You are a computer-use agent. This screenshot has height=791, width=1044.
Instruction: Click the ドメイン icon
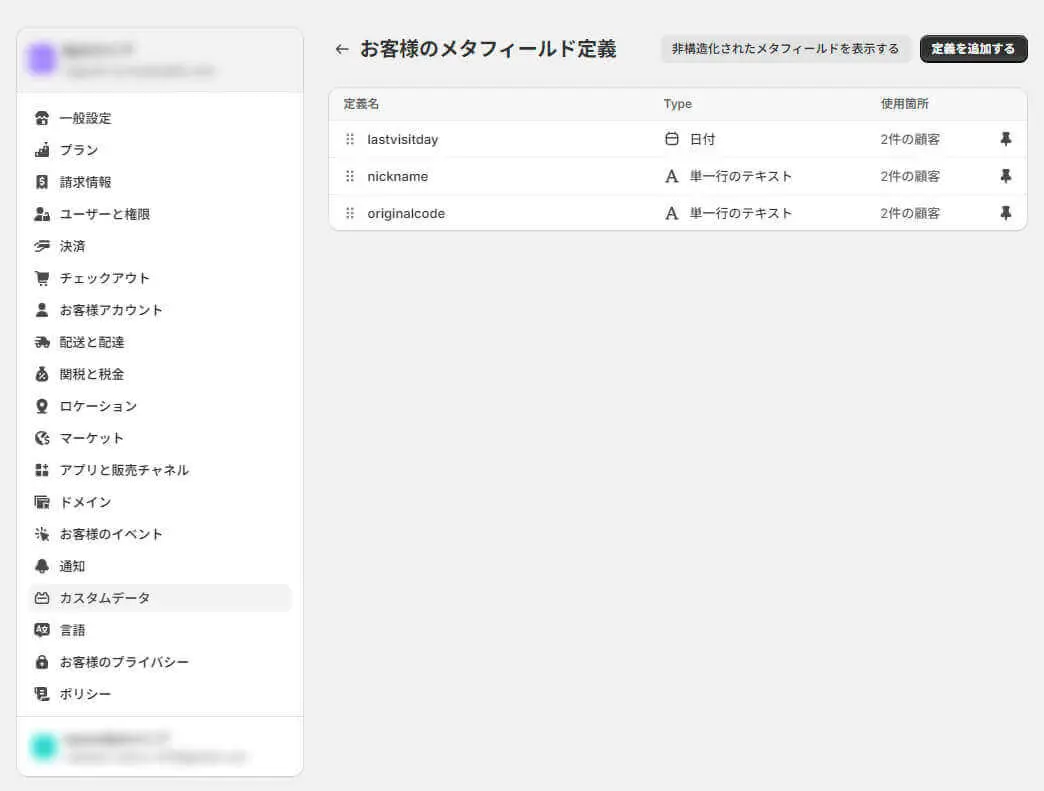[x=42, y=502]
